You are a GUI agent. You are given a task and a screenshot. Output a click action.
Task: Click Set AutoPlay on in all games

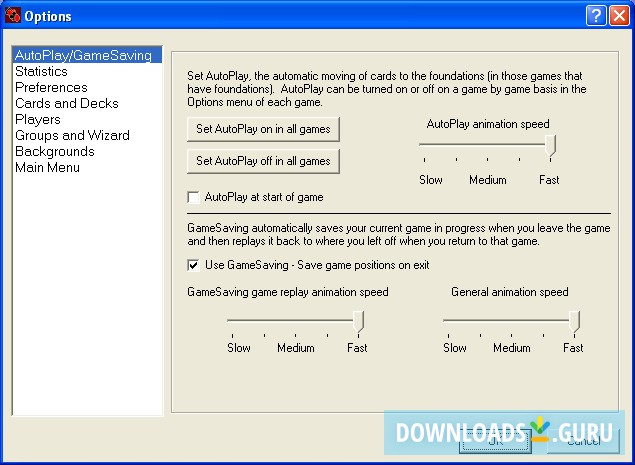pyautogui.click(x=263, y=129)
